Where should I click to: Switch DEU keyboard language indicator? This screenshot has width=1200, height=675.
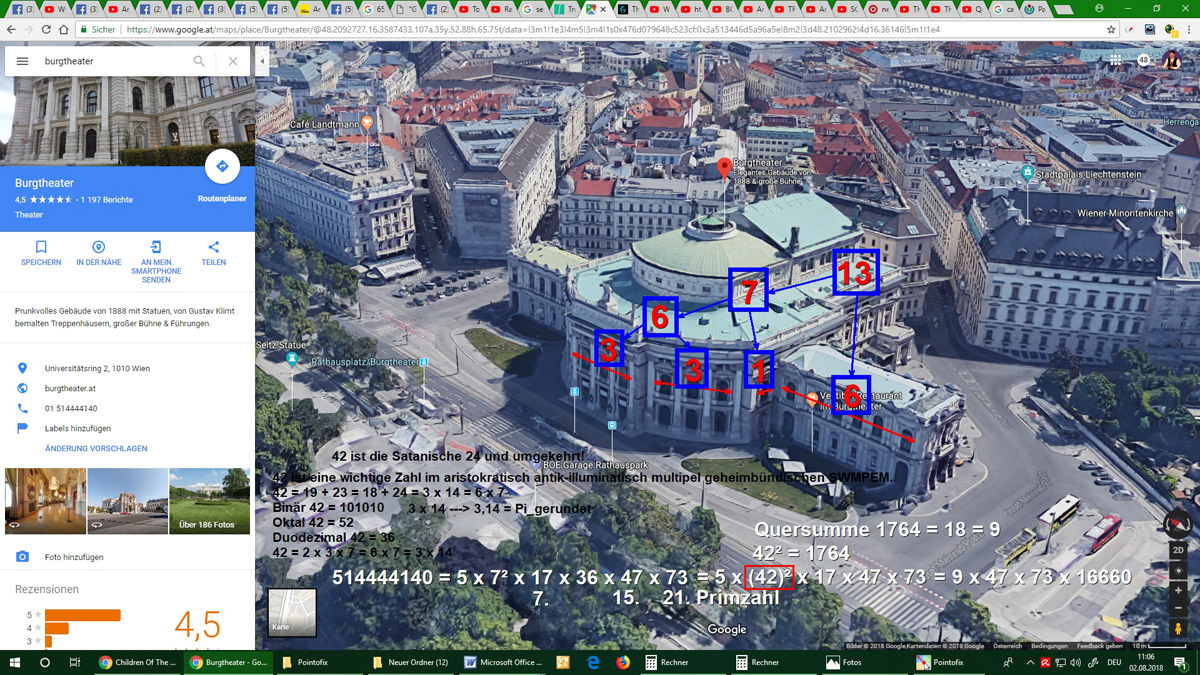pyautogui.click(x=1112, y=663)
